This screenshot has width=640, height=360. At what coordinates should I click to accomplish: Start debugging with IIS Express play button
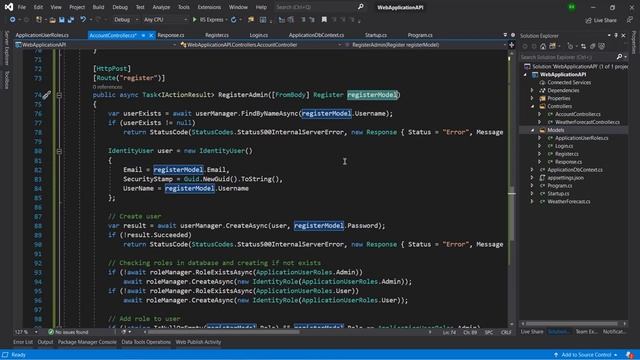pyautogui.click(x=195, y=20)
